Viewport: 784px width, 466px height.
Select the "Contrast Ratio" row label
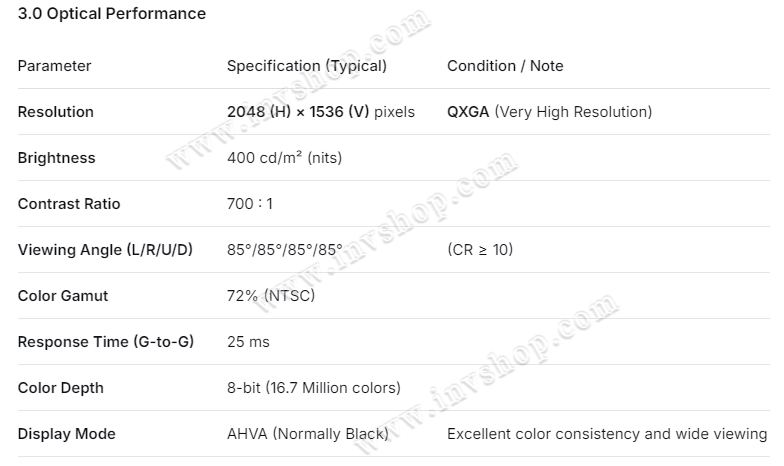click(x=69, y=204)
